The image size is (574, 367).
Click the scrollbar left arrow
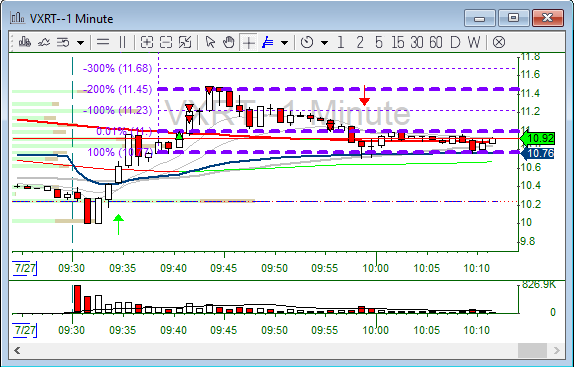tap(17, 351)
